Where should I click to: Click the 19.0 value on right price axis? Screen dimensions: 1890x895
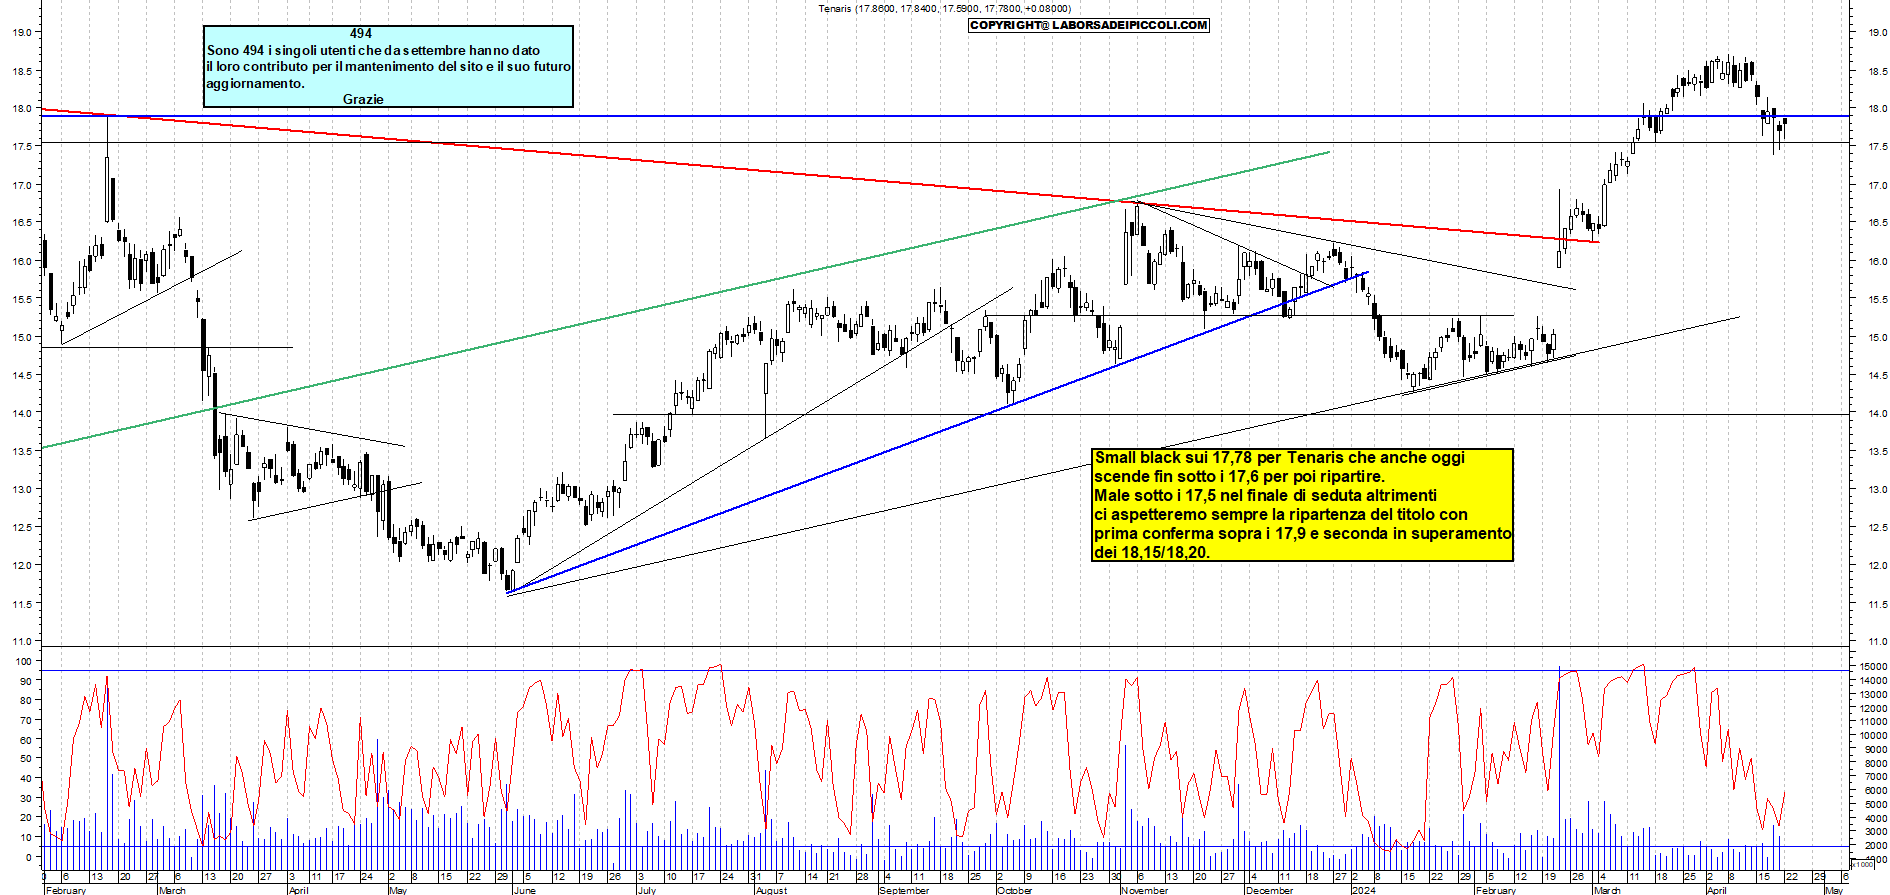coord(1877,33)
